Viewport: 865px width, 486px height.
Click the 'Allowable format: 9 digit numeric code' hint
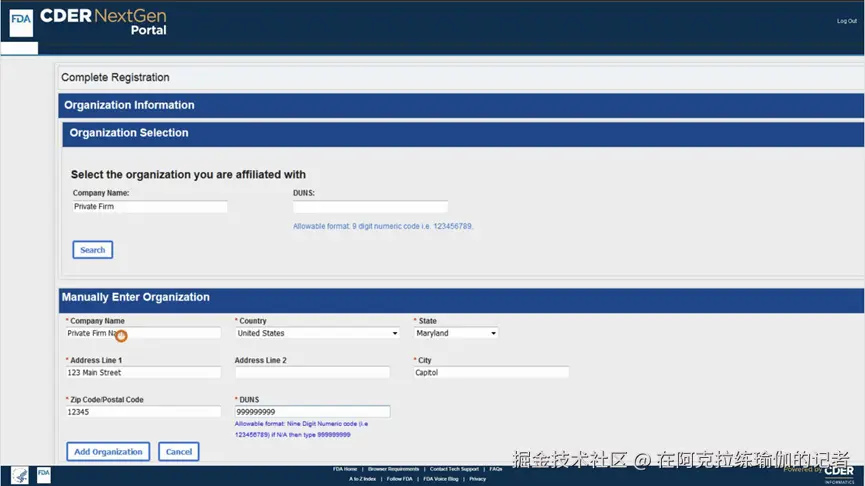tap(383, 226)
